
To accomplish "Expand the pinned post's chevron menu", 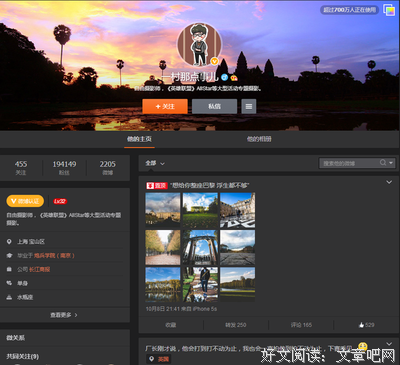I will (x=389, y=182).
